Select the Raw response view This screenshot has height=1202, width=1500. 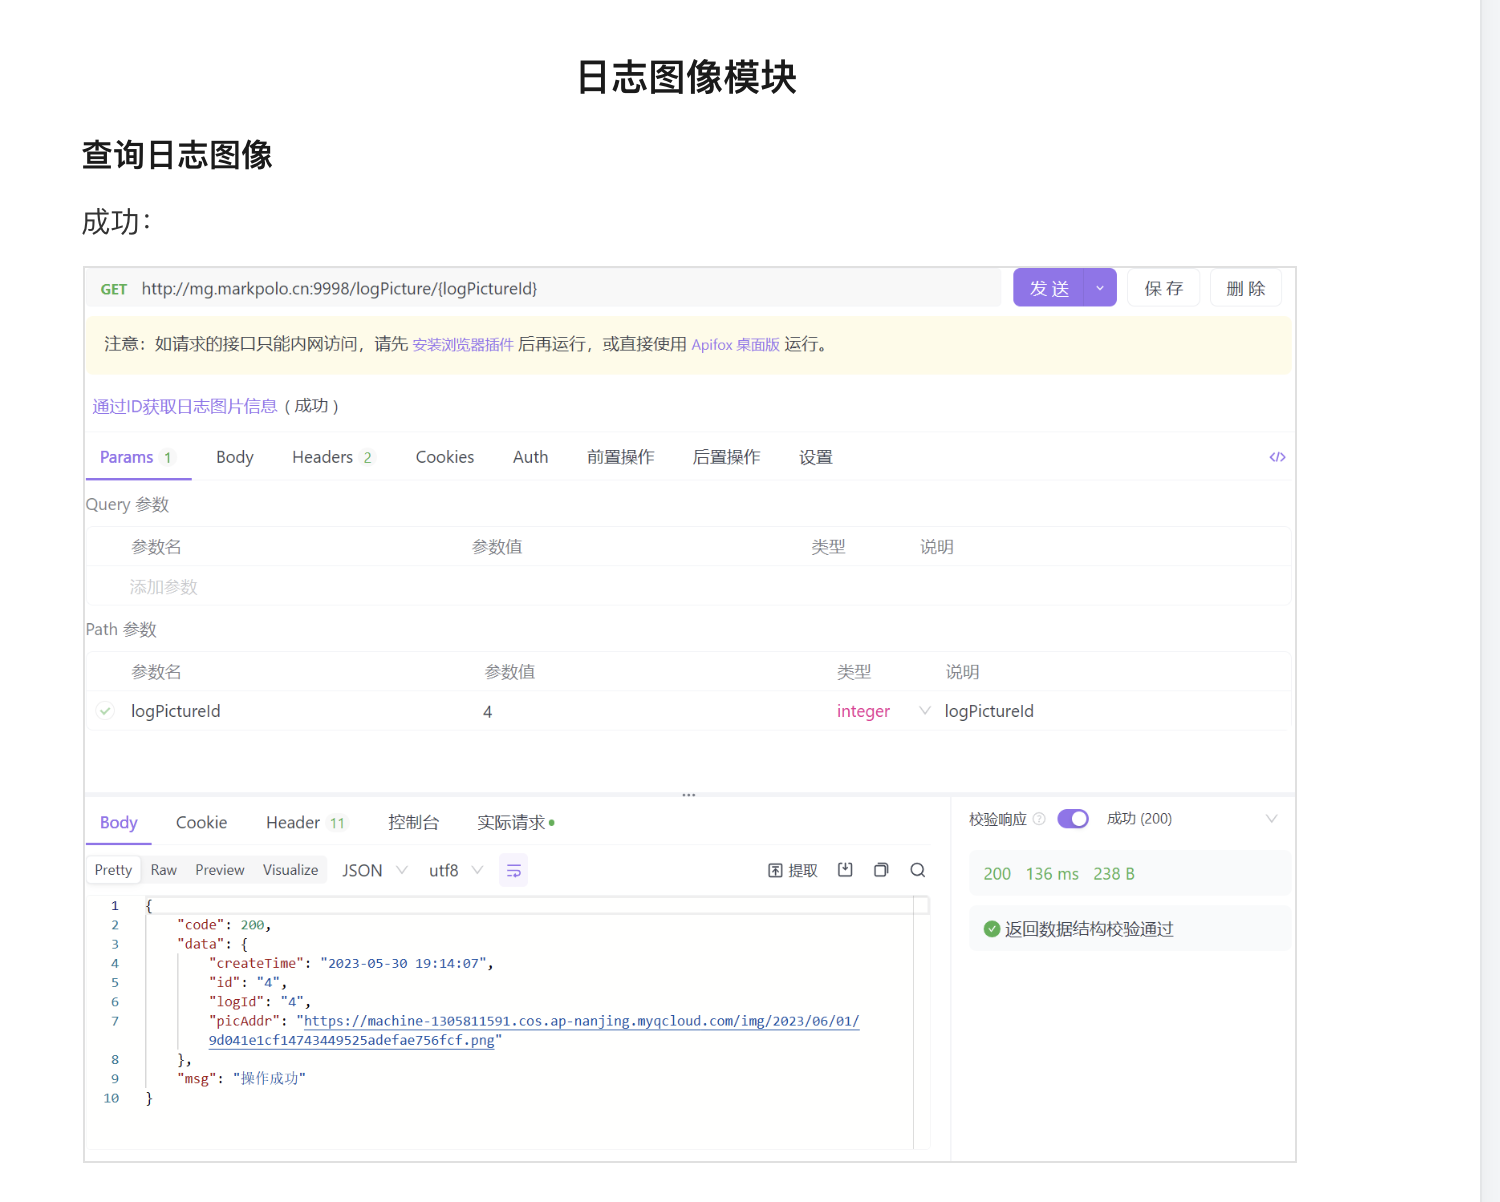[163, 870]
